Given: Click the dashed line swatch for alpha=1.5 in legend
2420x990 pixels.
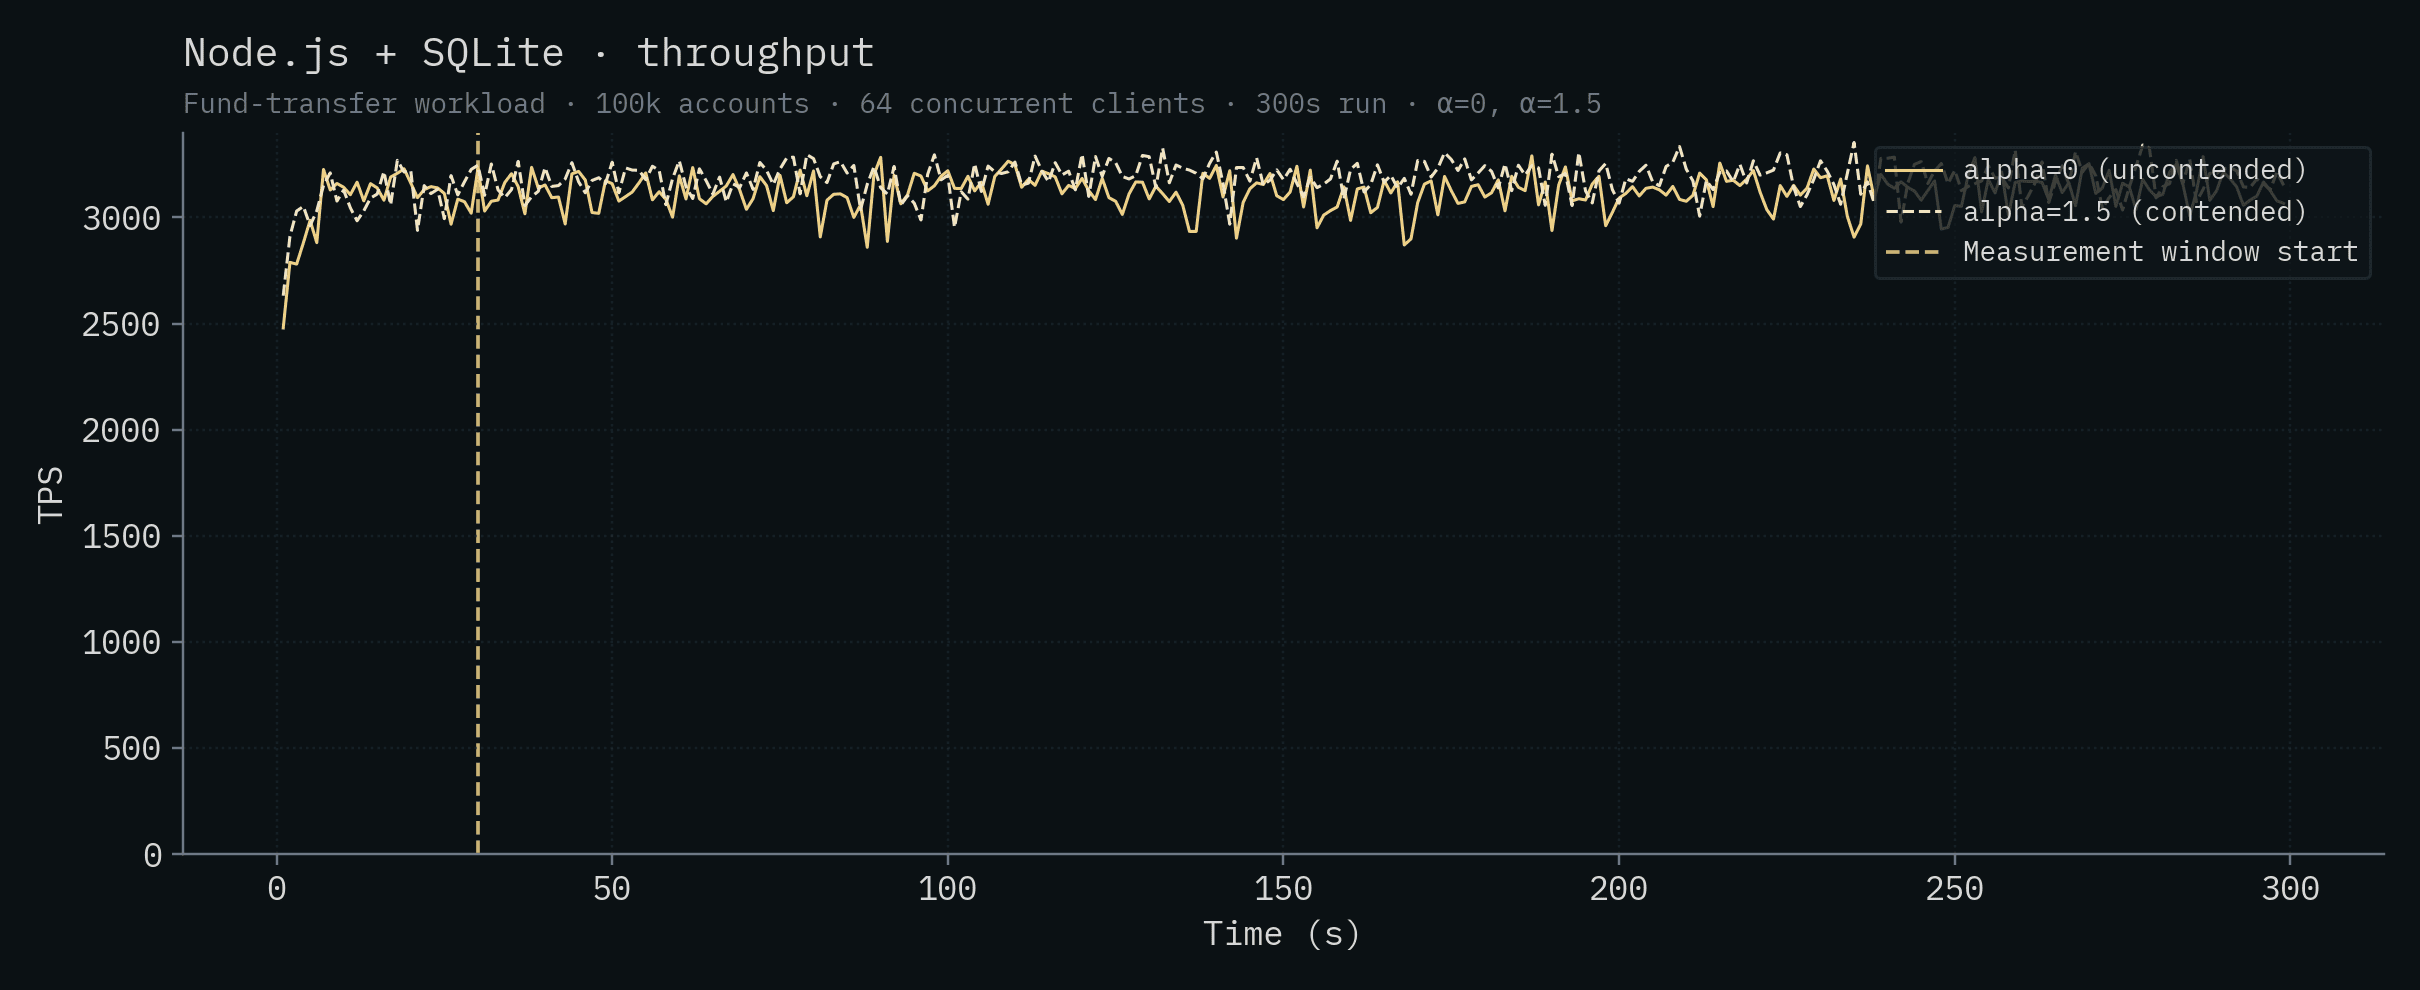Looking at the screenshot, I should click(1914, 213).
